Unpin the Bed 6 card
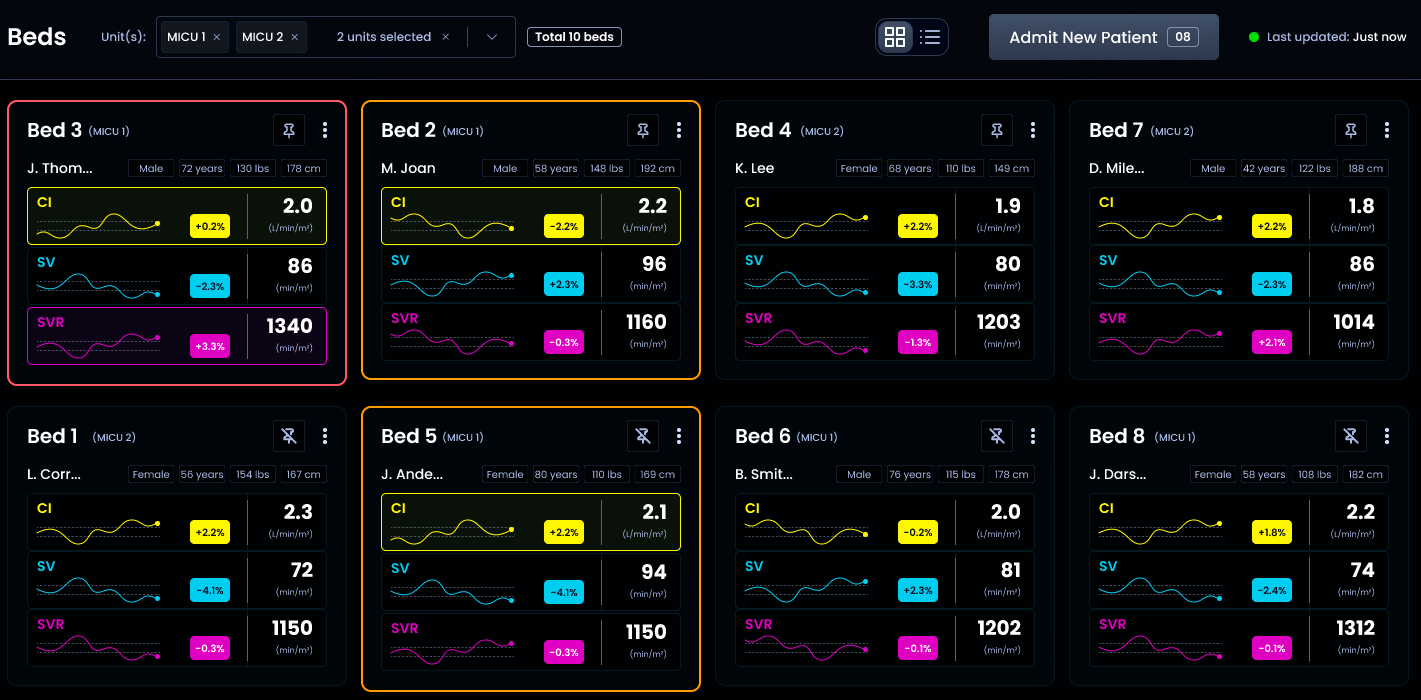Screen dimensions: 1421x700 pyautogui.click(x=997, y=436)
